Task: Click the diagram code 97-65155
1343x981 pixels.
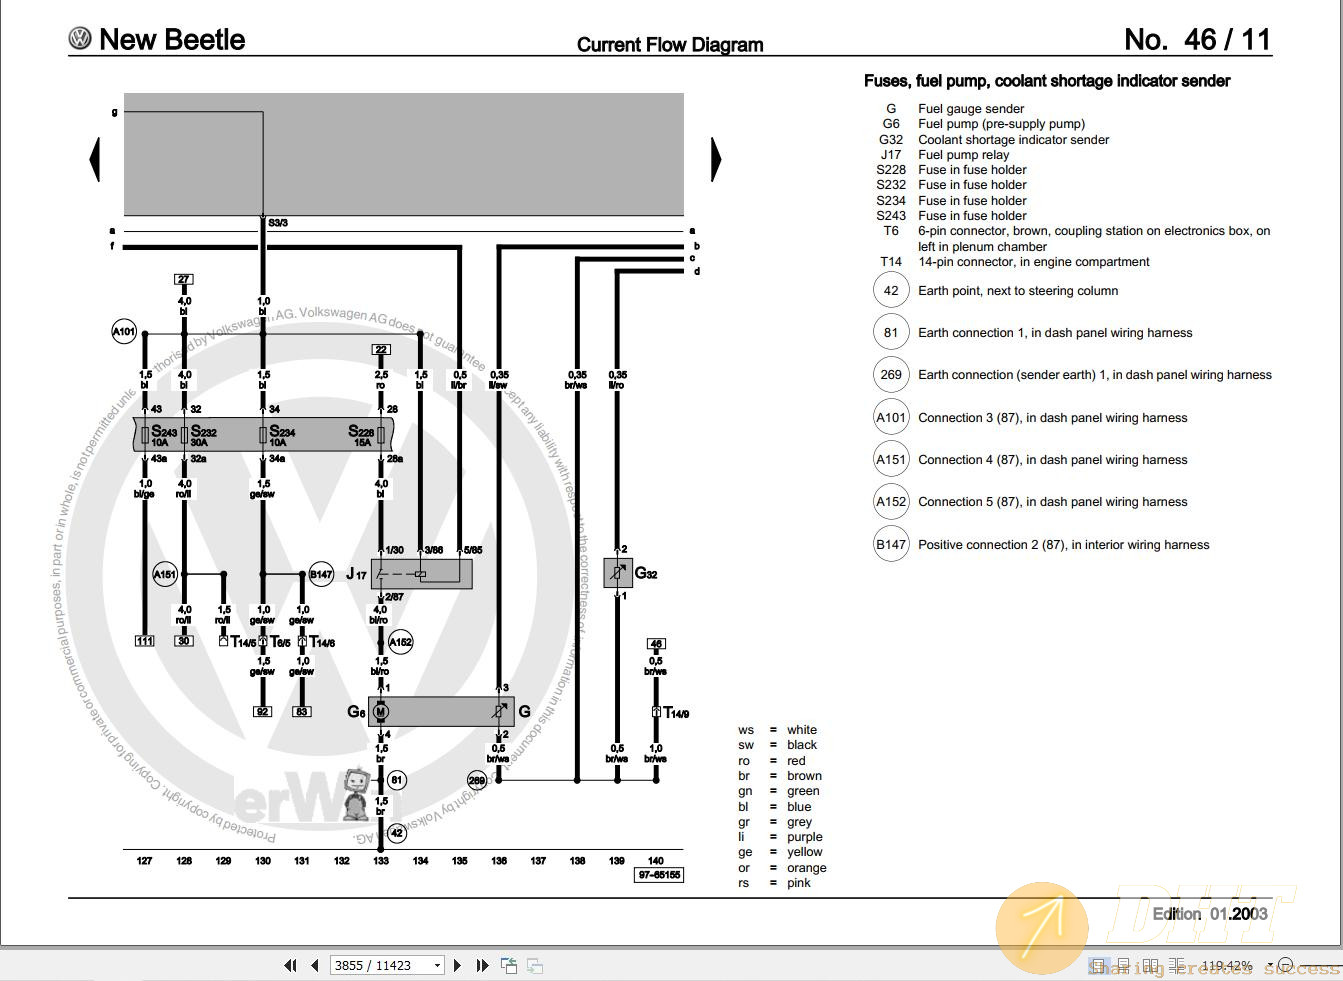Action: tap(660, 875)
